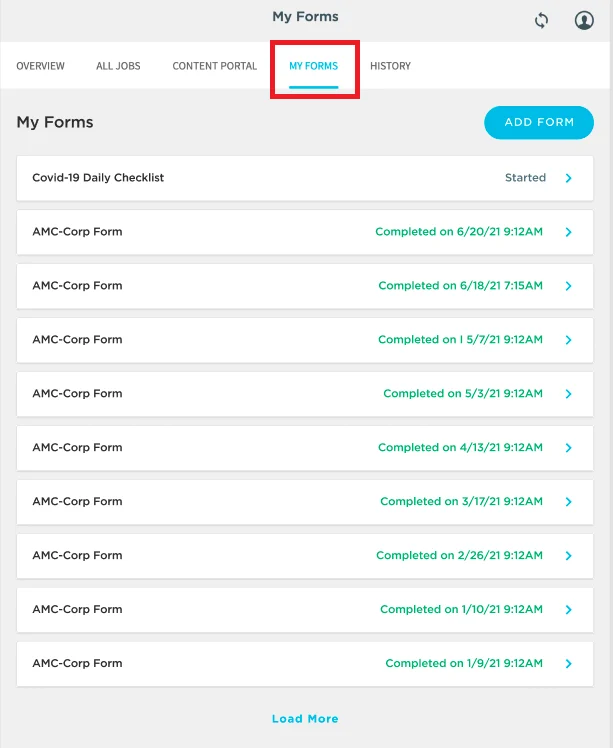Open Covid-19 Daily Checklist chevron arrow

[x=568, y=178]
